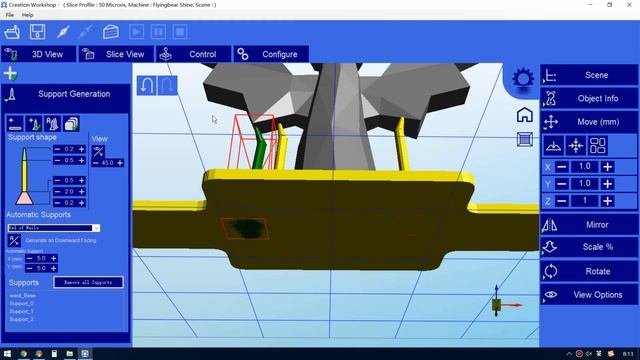Increase the X spacing value 5.0
Screen dimensions: 640x360
coord(53,258)
